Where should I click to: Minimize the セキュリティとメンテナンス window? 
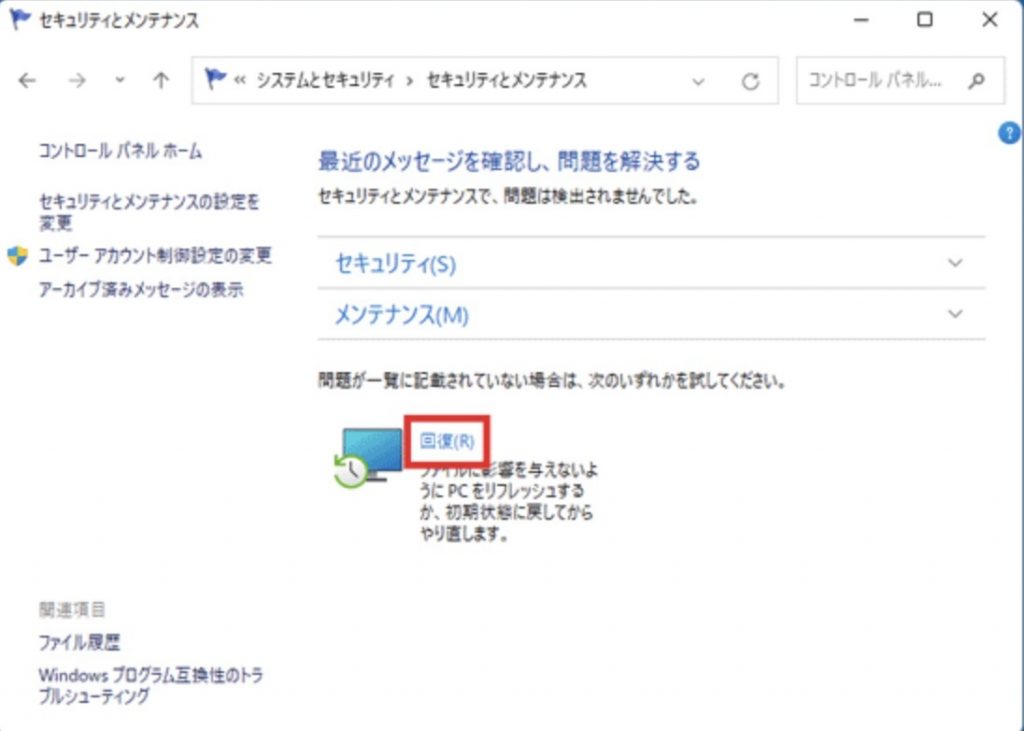pyautogui.click(x=861, y=20)
